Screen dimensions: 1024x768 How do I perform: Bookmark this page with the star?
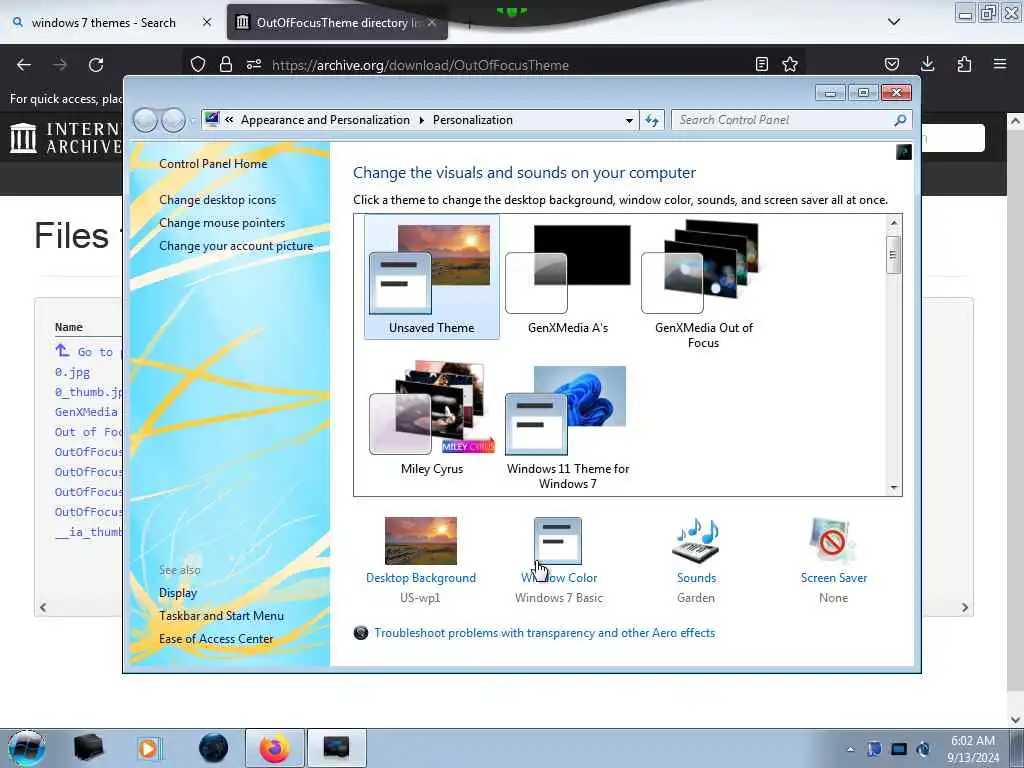coord(790,65)
